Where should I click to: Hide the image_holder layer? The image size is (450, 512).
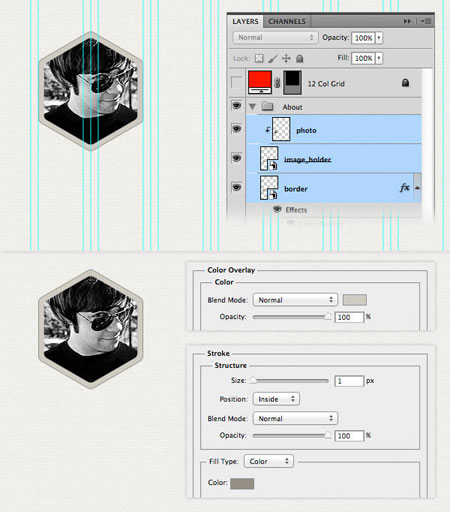click(x=236, y=158)
